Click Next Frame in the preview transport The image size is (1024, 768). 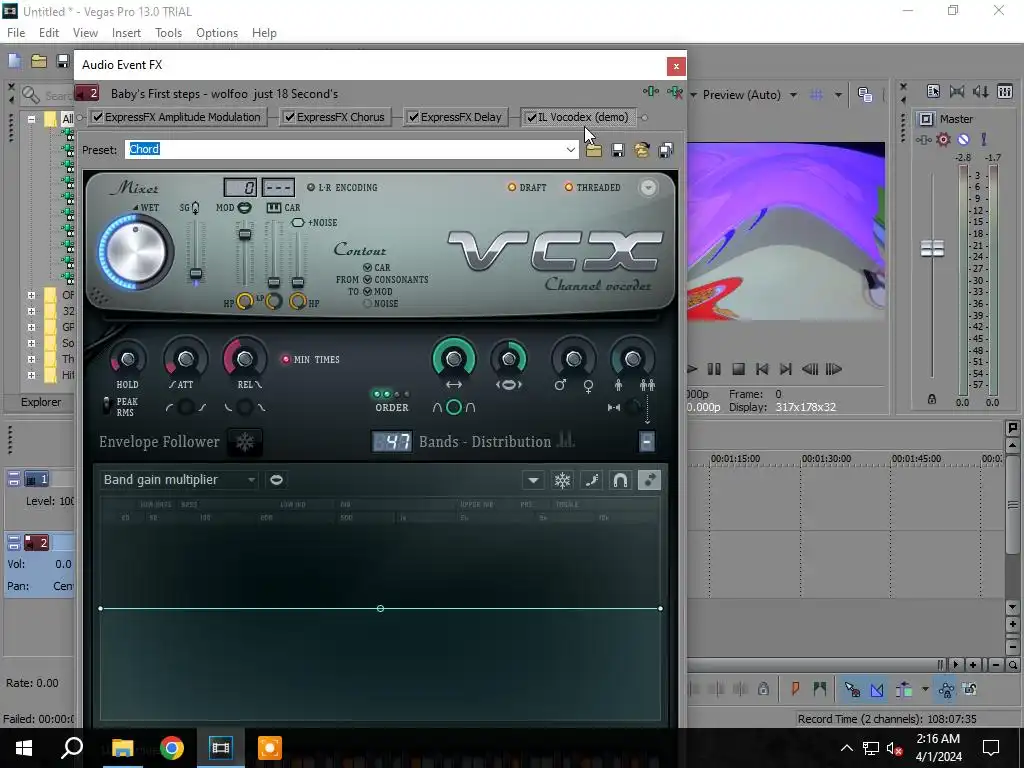point(834,369)
